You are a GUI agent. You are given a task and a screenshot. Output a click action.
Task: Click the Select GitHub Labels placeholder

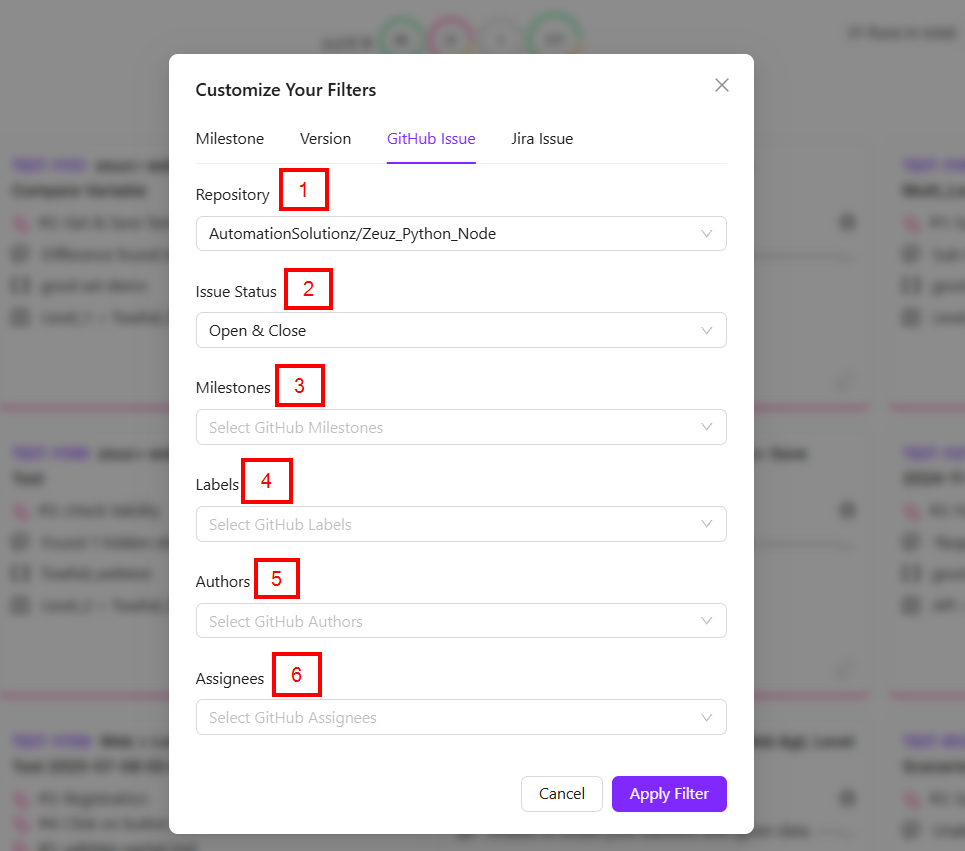[x=280, y=525]
